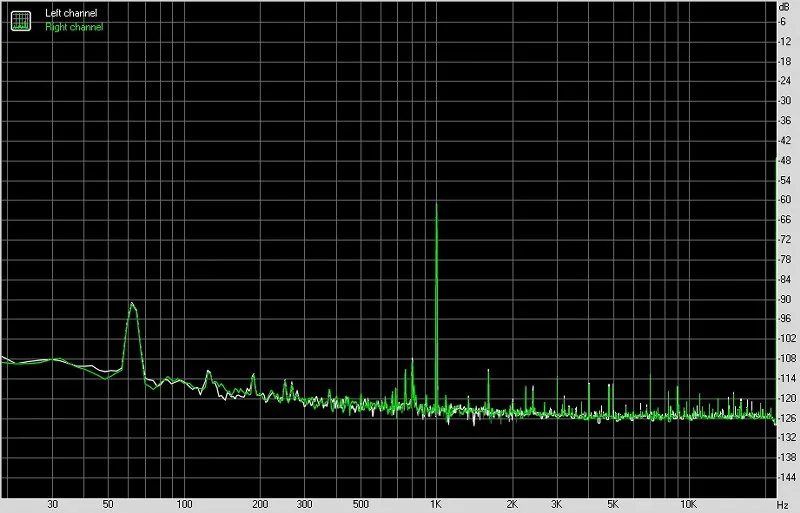Click the 5K frequency axis label

point(613,504)
